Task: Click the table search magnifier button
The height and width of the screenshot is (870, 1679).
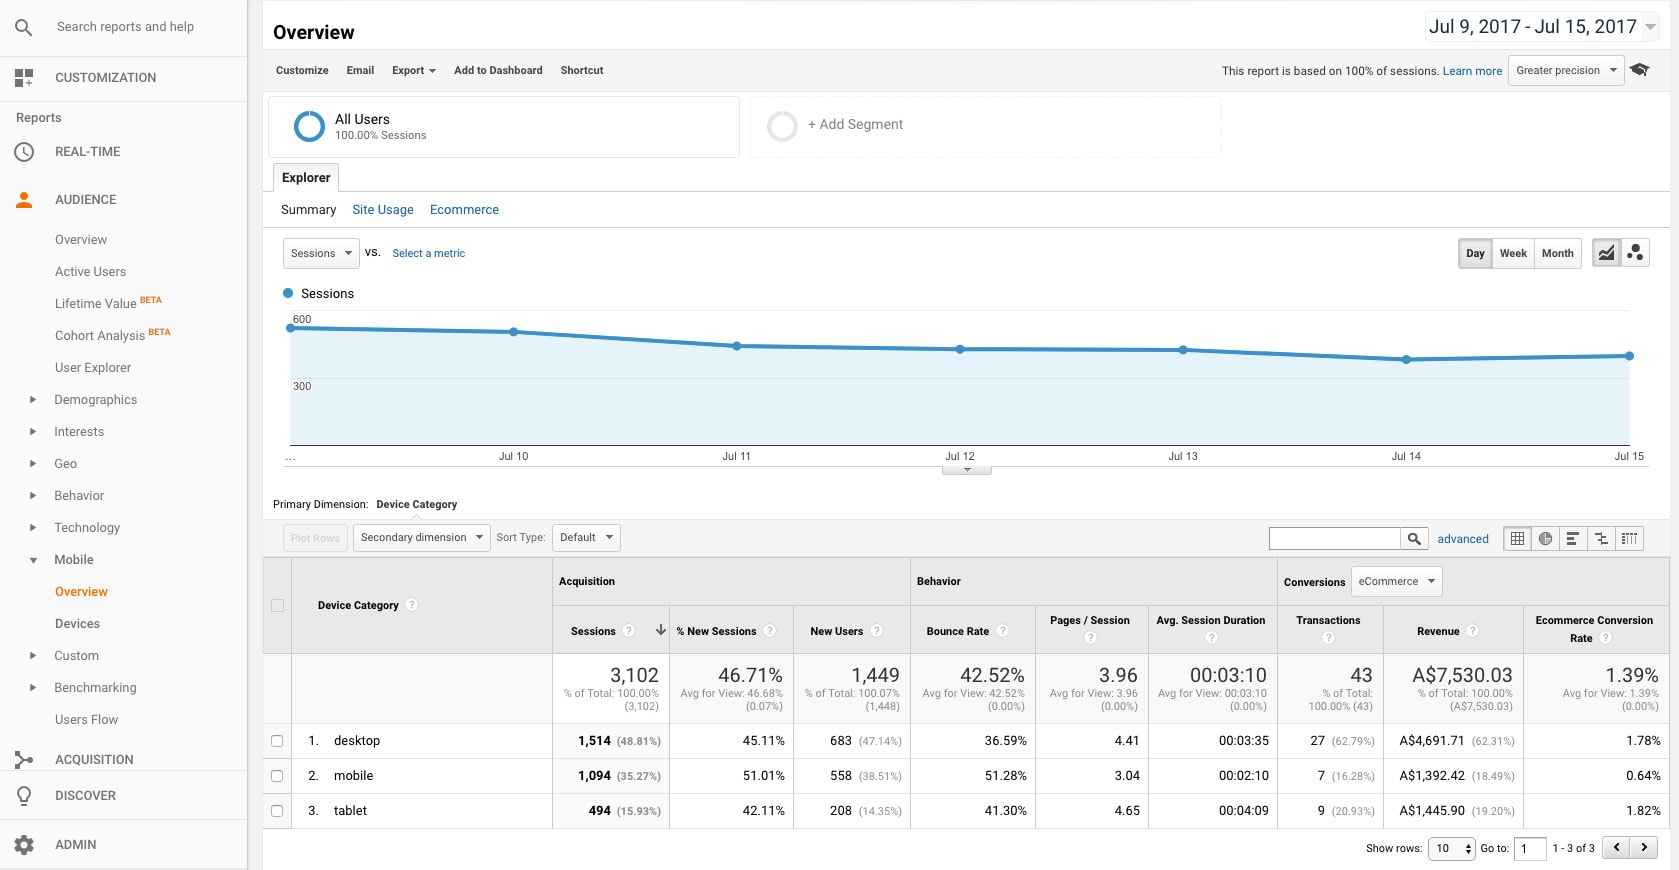Action: [1414, 538]
